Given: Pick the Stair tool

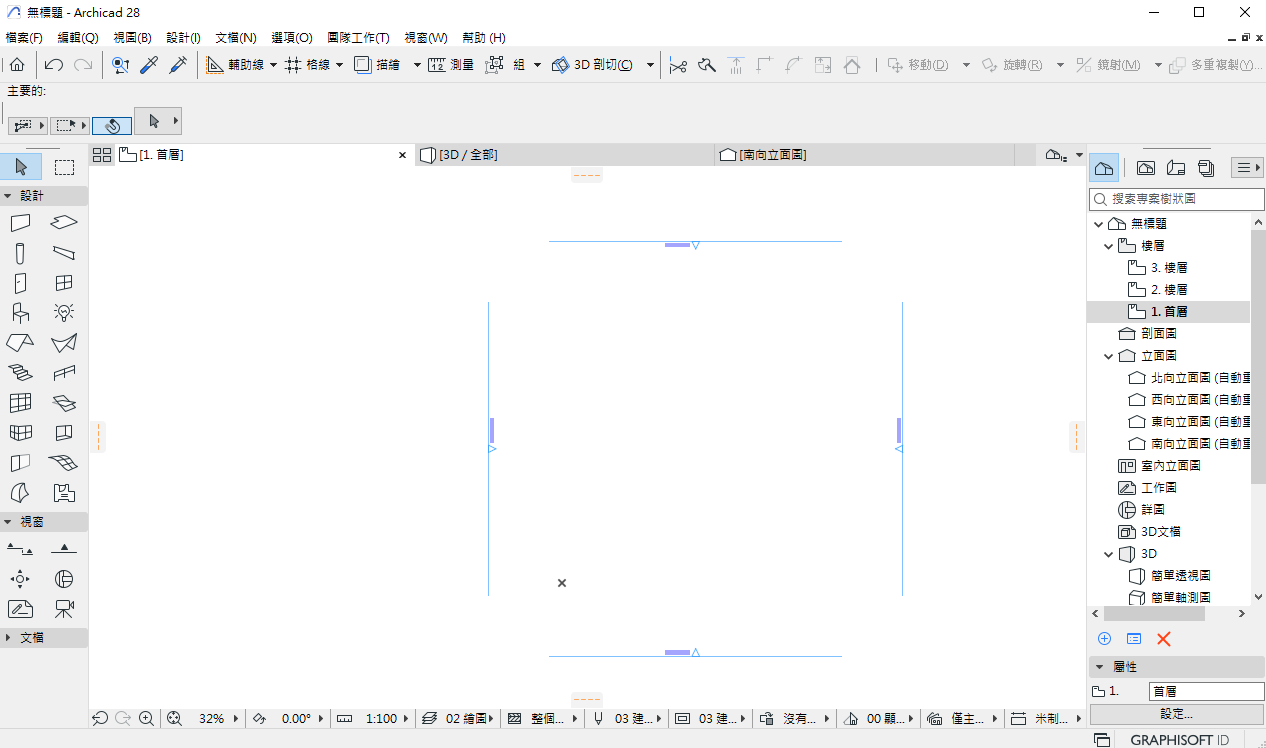Looking at the screenshot, I should [x=20, y=373].
